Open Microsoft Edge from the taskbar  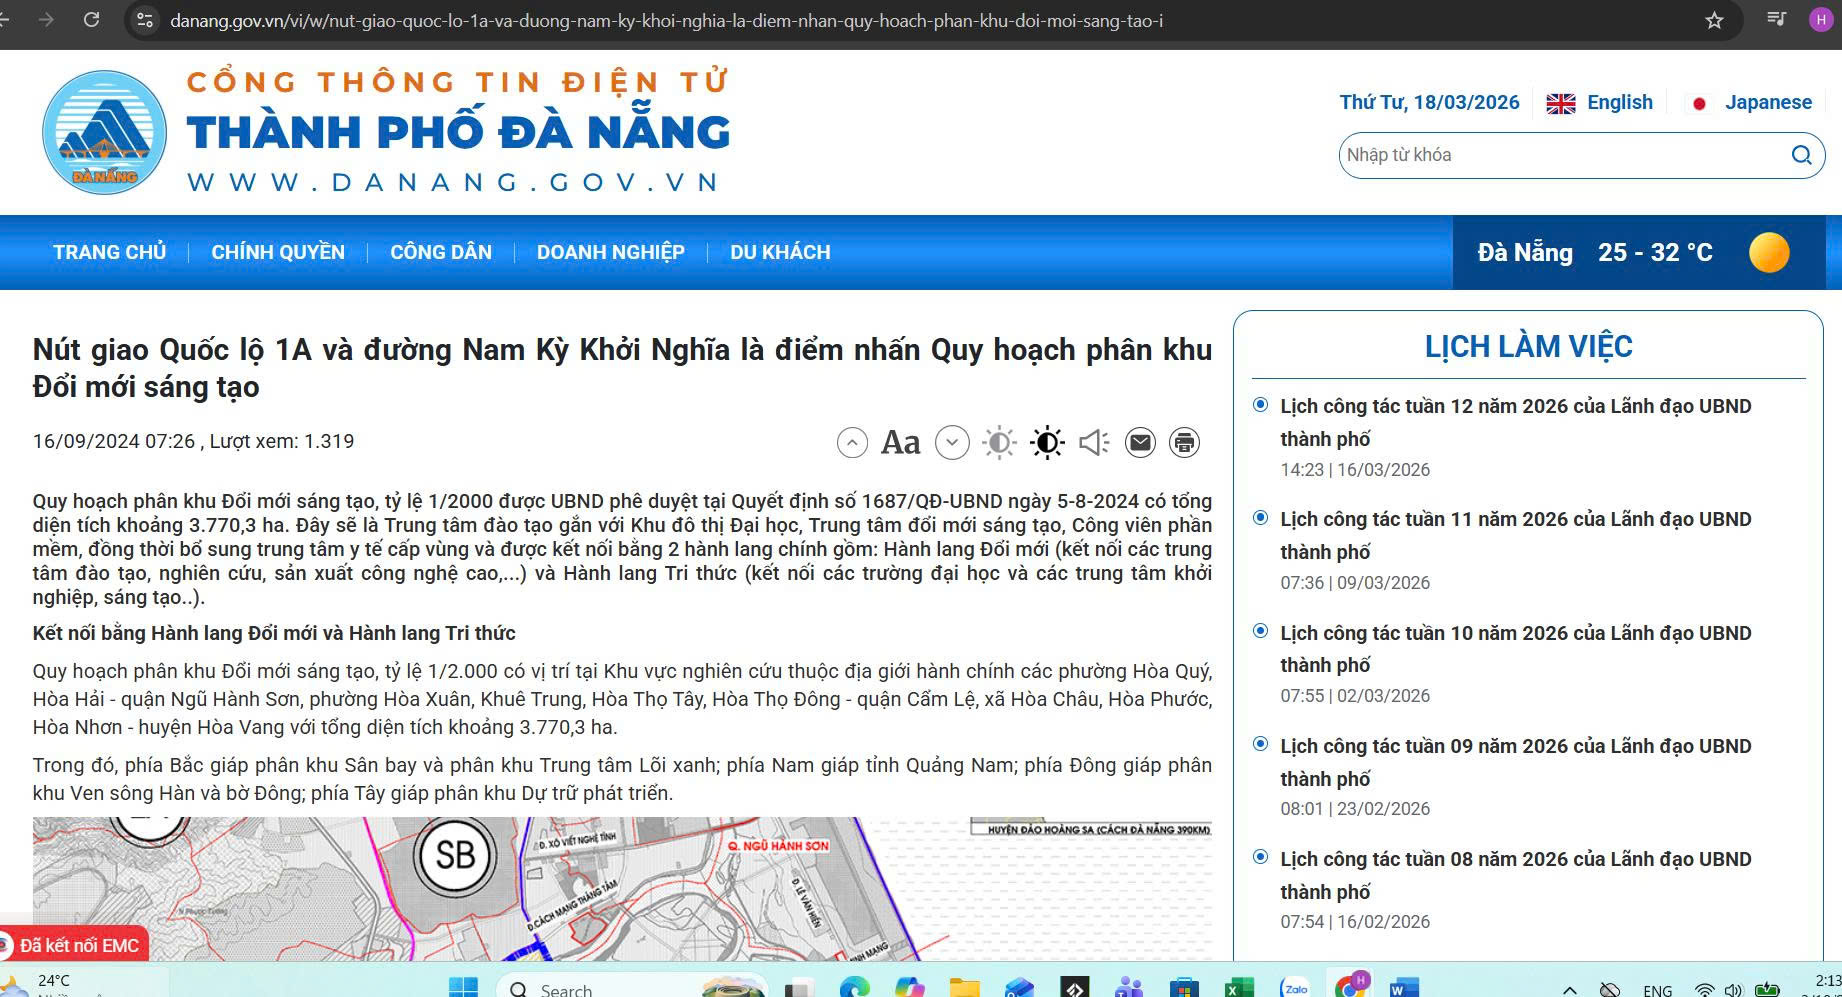pos(856,988)
